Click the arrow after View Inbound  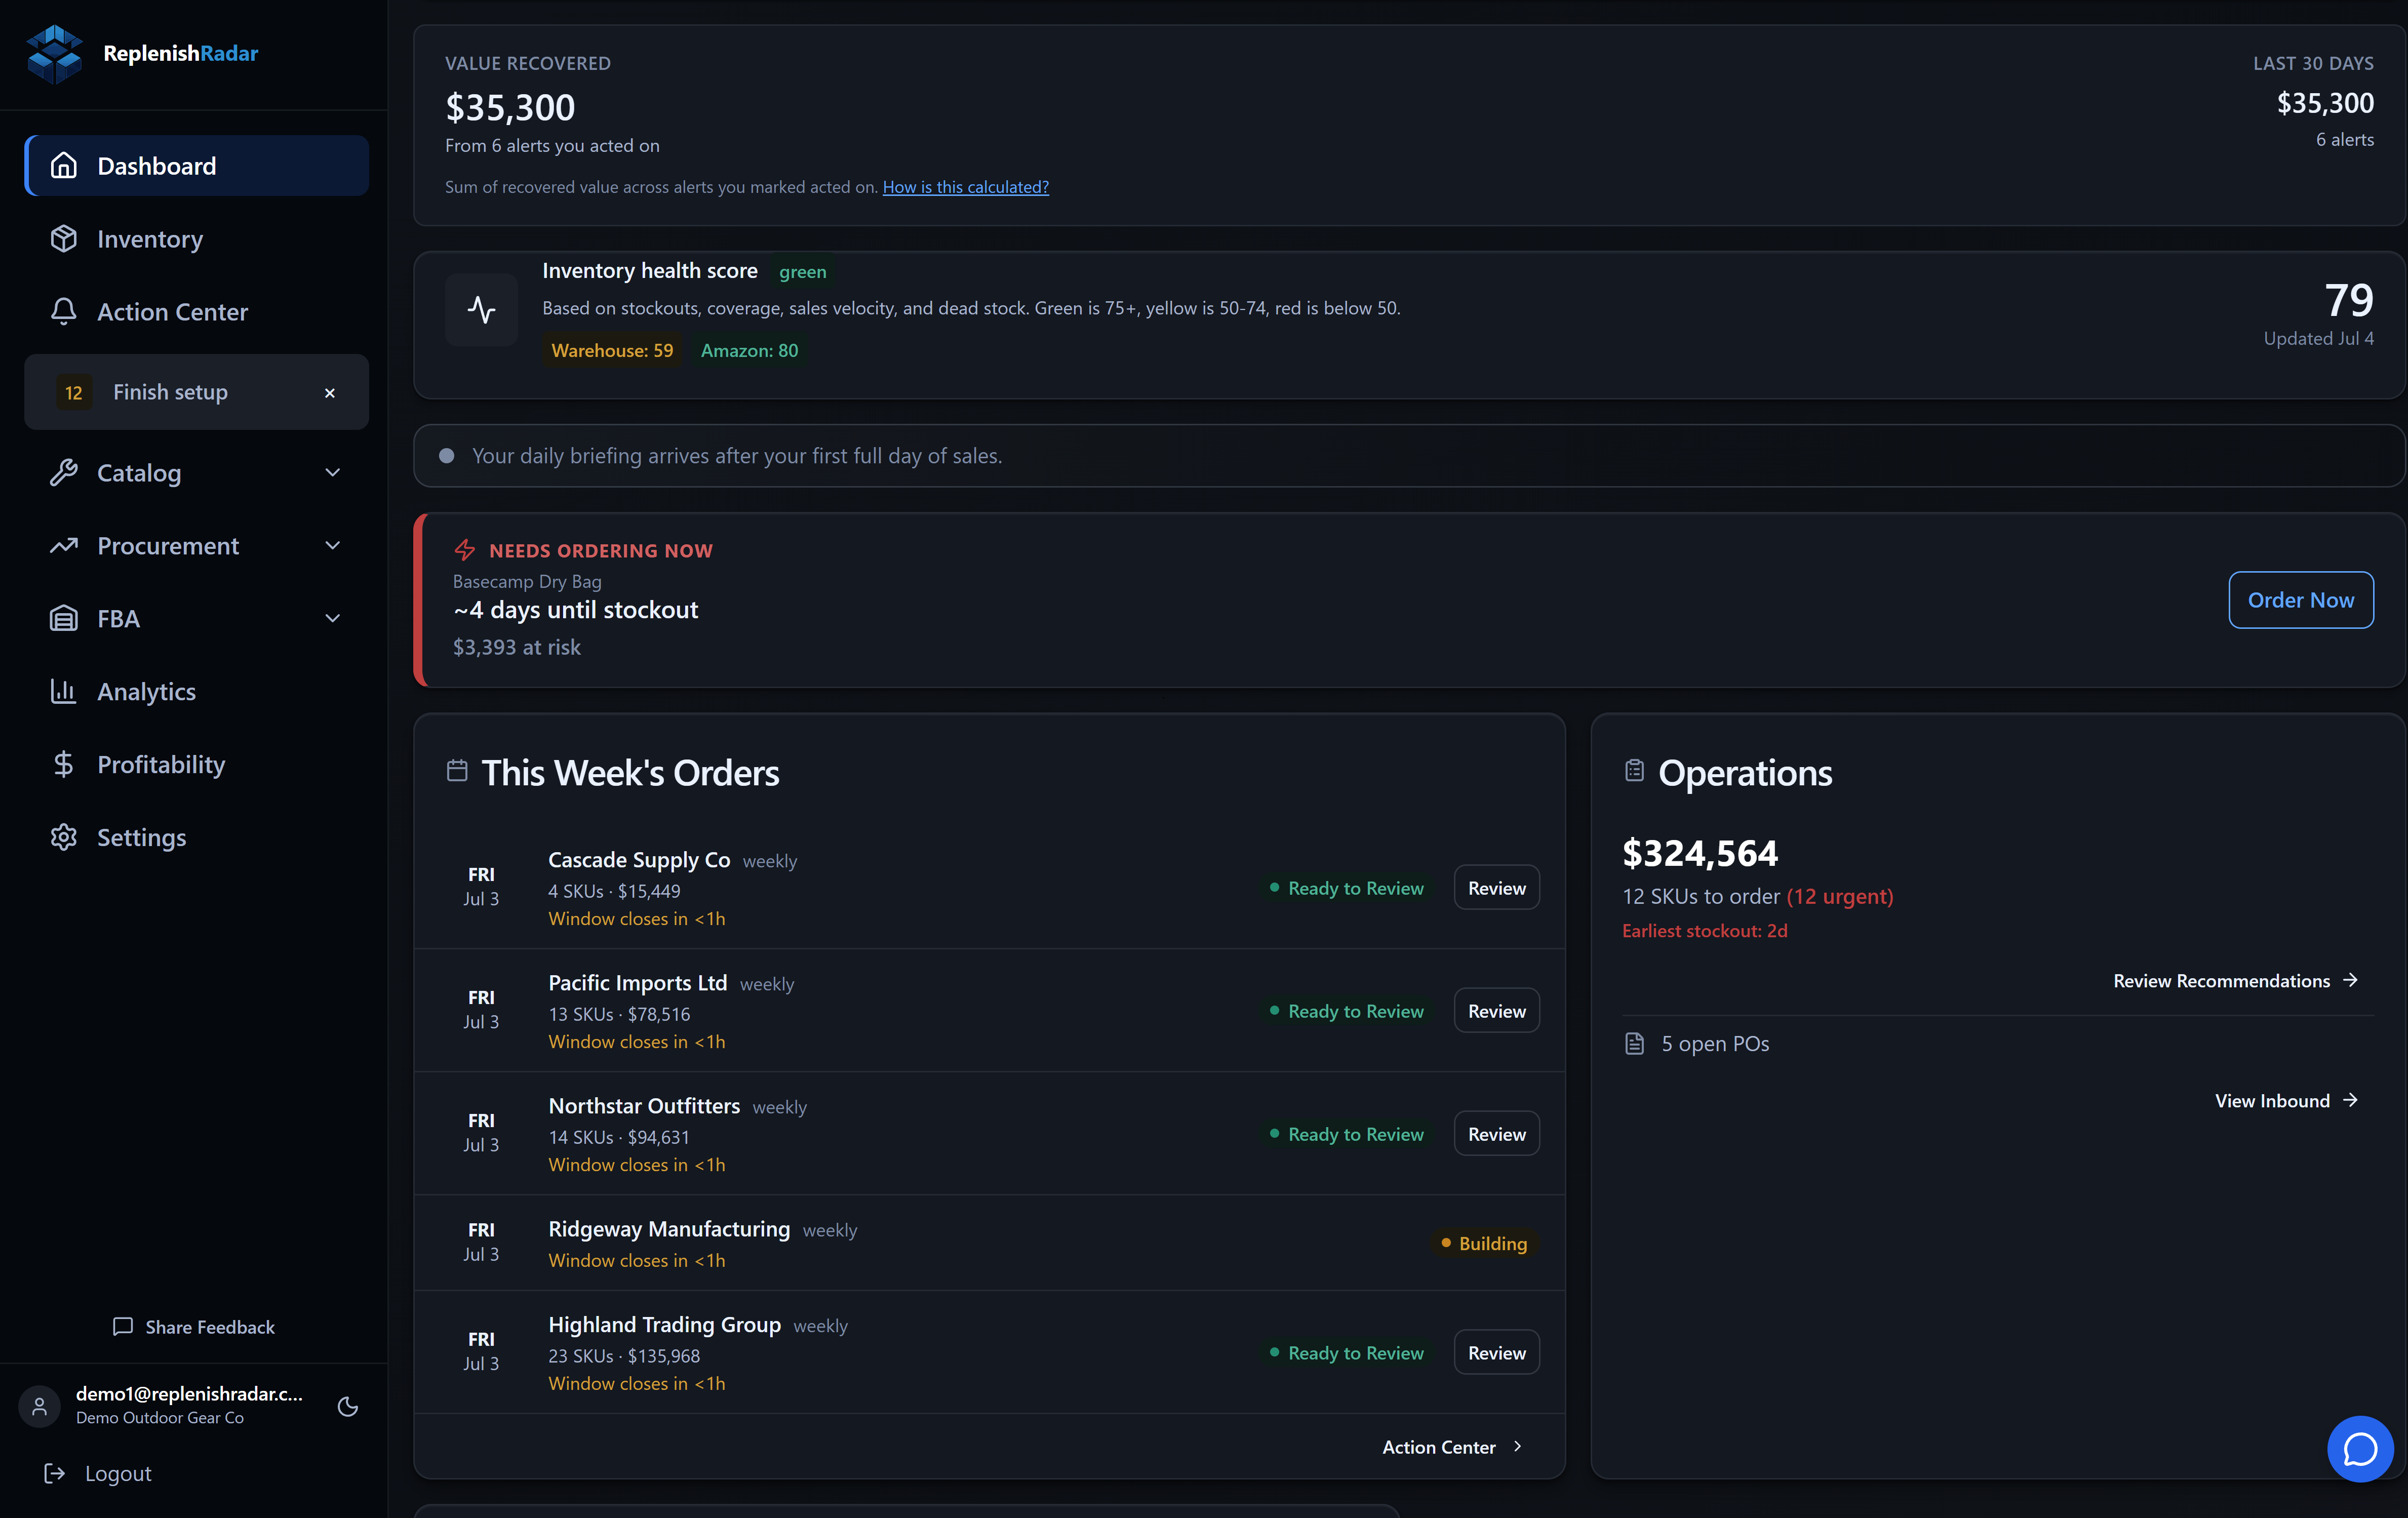[x=2351, y=1101]
